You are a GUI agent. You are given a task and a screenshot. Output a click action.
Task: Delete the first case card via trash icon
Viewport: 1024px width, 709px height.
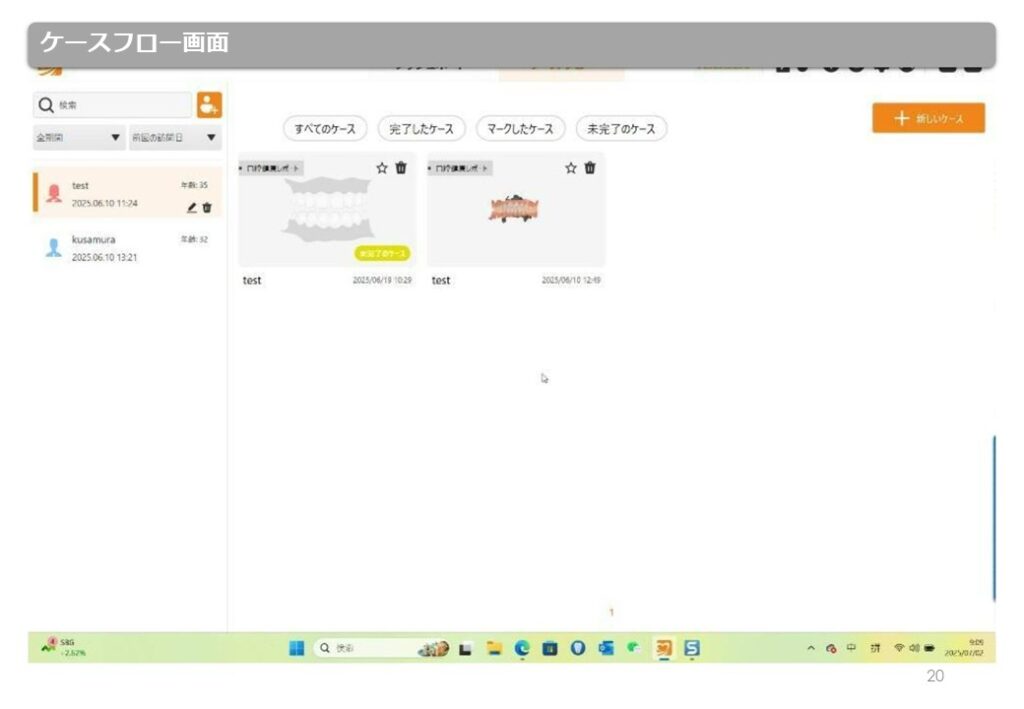tap(401, 168)
